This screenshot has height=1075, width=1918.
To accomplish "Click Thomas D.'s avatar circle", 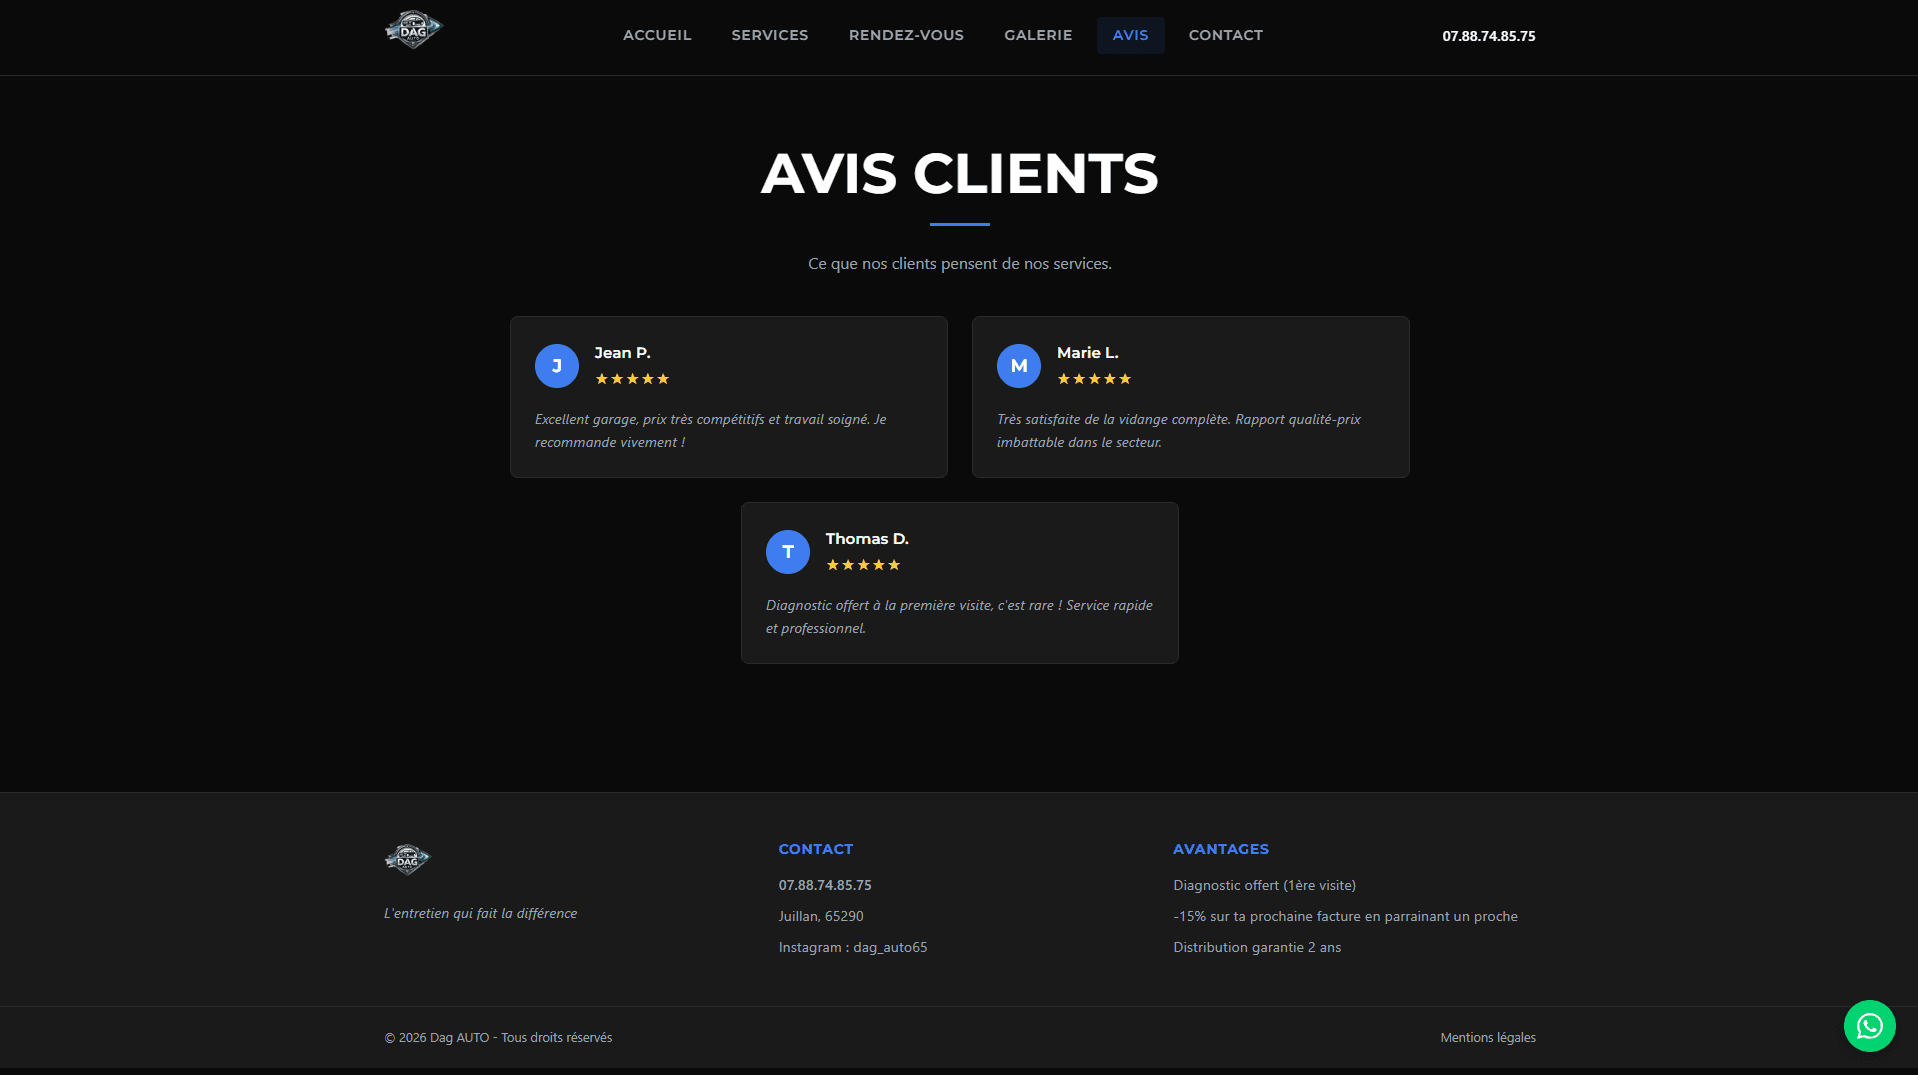I will [x=788, y=551].
